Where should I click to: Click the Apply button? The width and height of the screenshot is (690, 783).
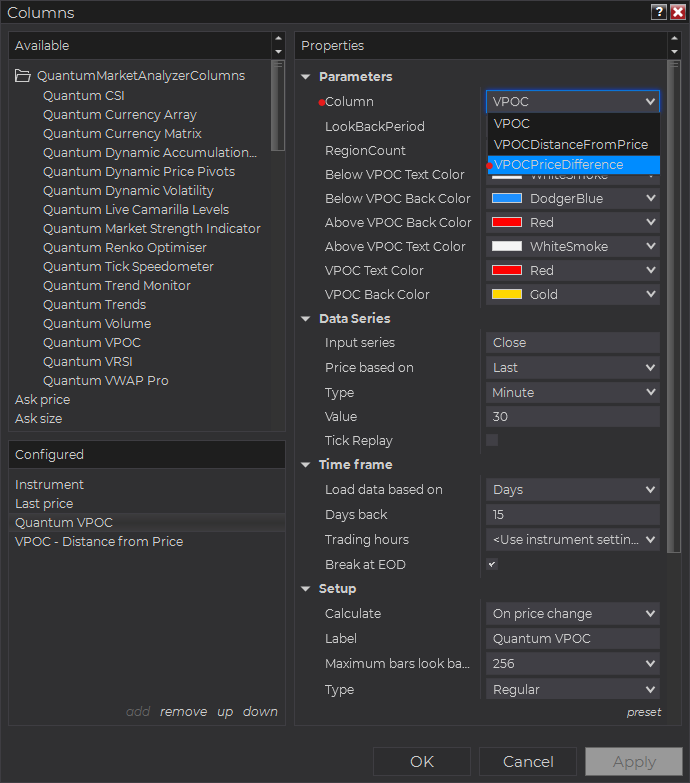point(634,762)
